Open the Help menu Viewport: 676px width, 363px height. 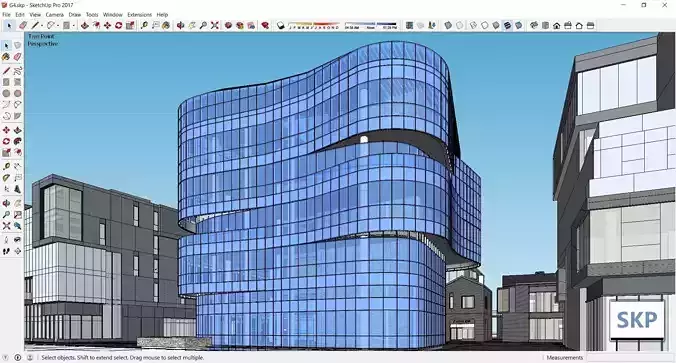tap(162, 15)
